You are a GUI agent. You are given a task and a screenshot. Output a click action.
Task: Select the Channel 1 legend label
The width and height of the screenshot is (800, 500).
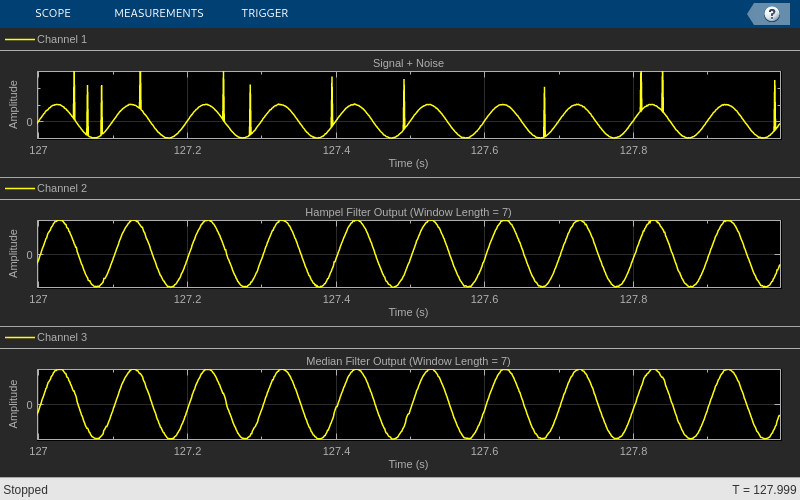click(x=62, y=39)
